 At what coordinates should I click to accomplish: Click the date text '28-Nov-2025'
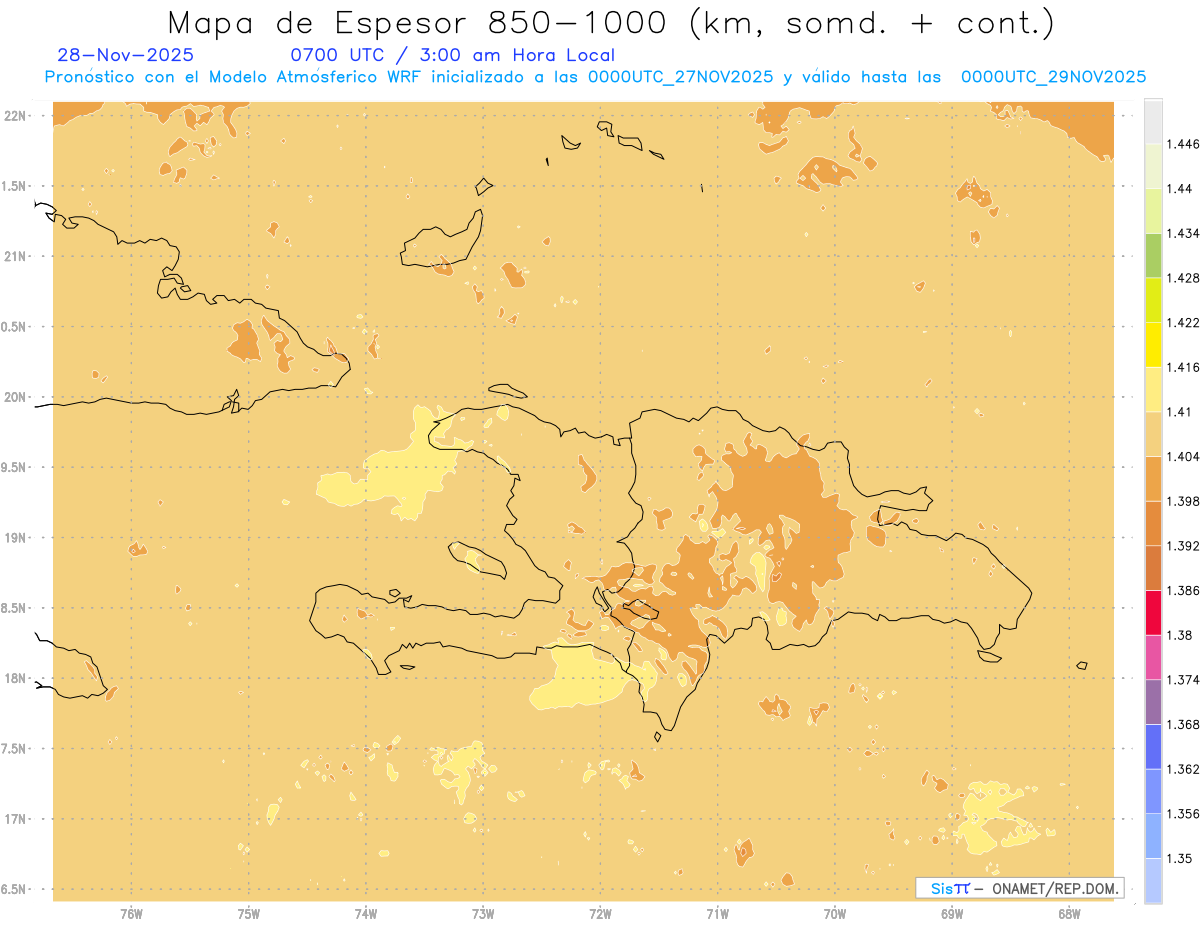pyautogui.click(x=126, y=55)
